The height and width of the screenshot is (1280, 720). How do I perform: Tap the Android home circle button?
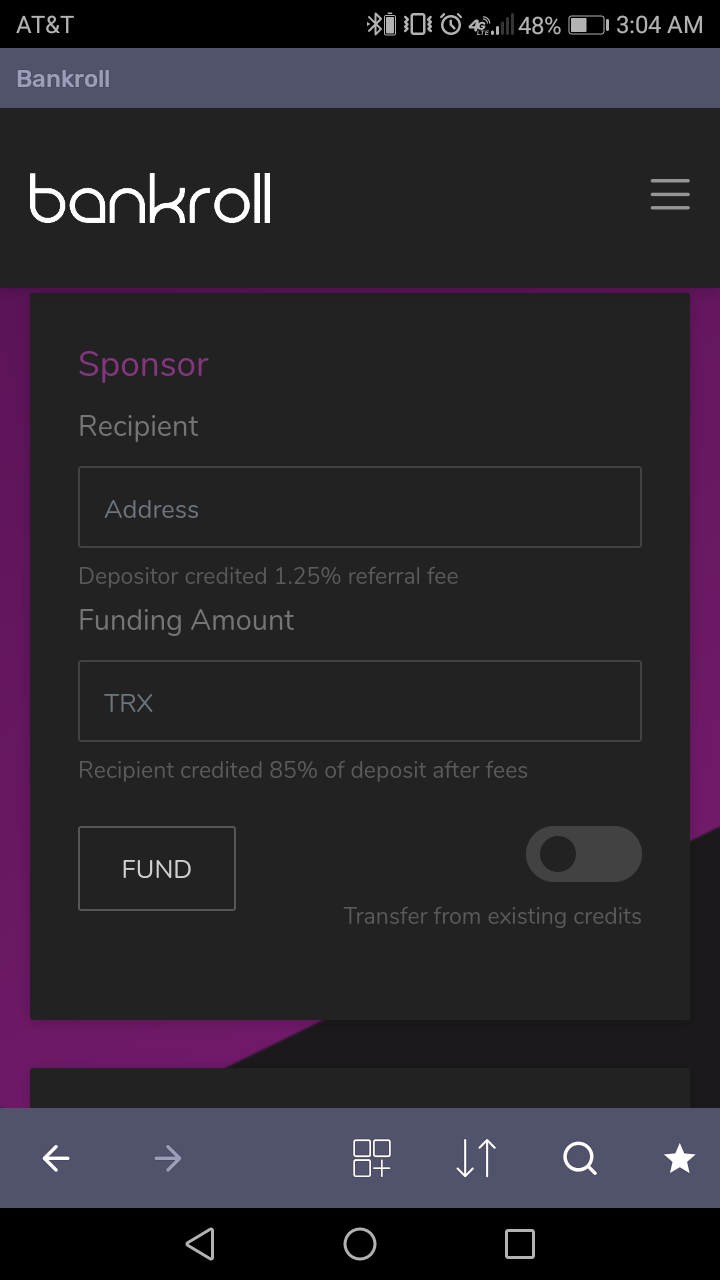tap(360, 1244)
